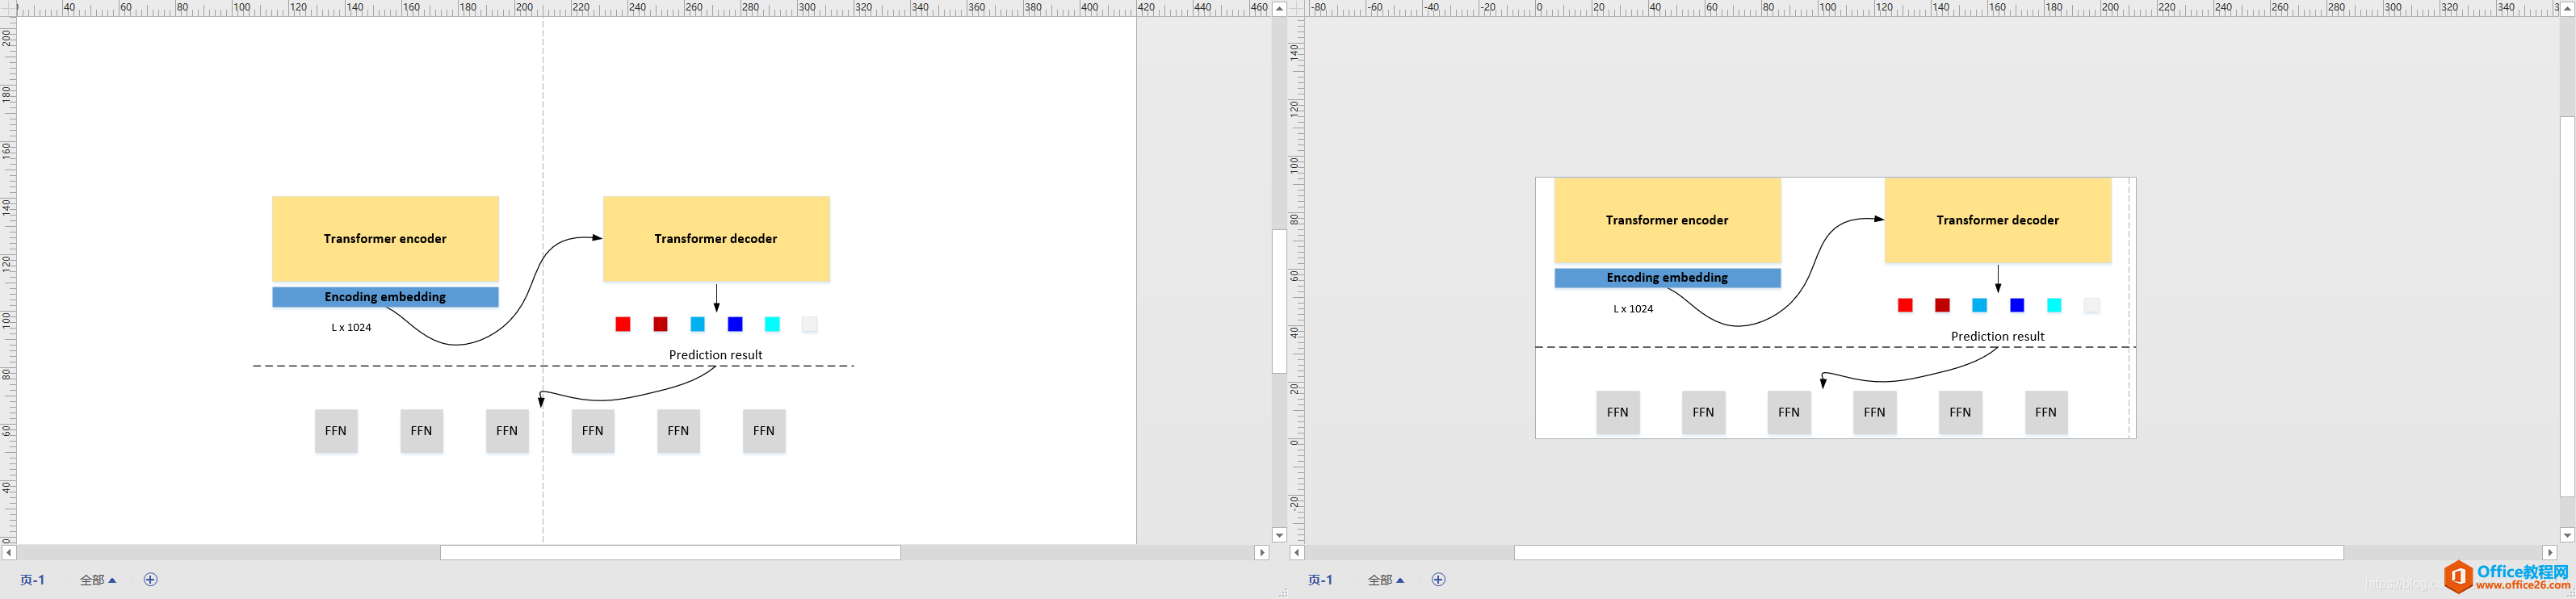This screenshot has width=2576, height=599.
Task: Pick the bright red square in left window
Action: (x=623, y=324)
